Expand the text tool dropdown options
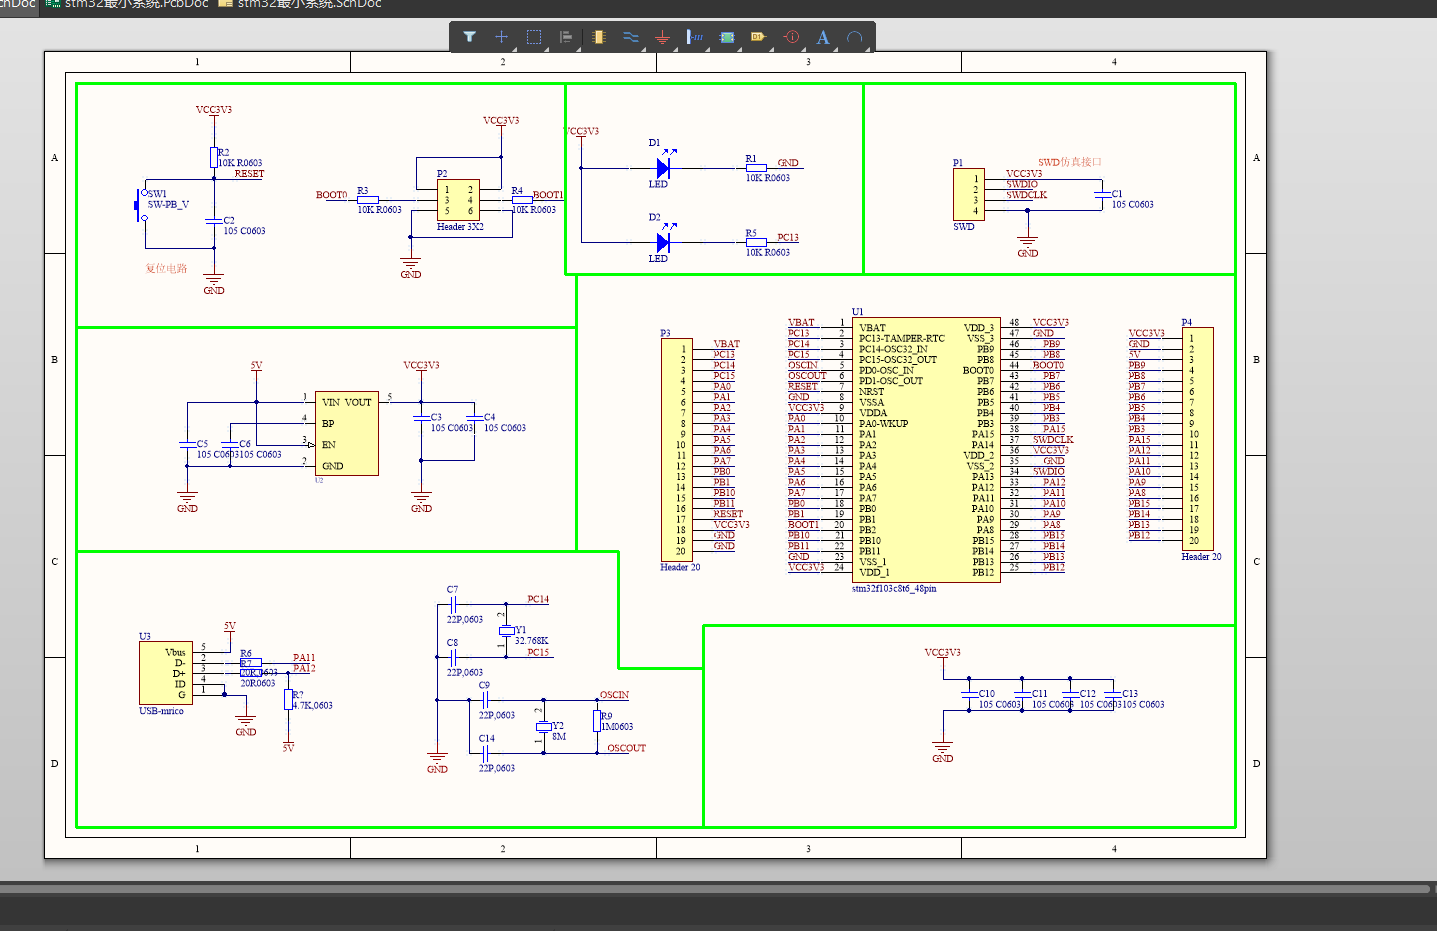This screenshot has width=1437, height=931. [x=836, y=50]
